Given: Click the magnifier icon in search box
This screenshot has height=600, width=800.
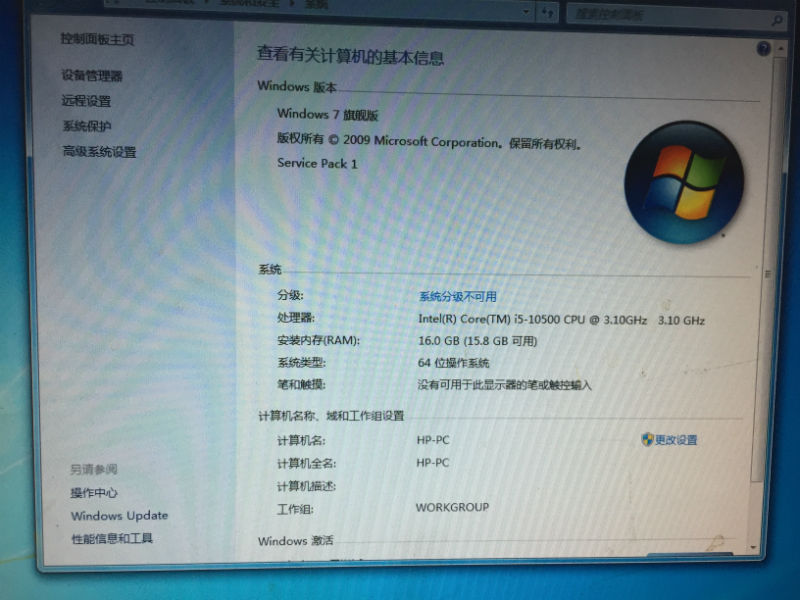Looking at the screenshot, I should (x=777, y=20).
